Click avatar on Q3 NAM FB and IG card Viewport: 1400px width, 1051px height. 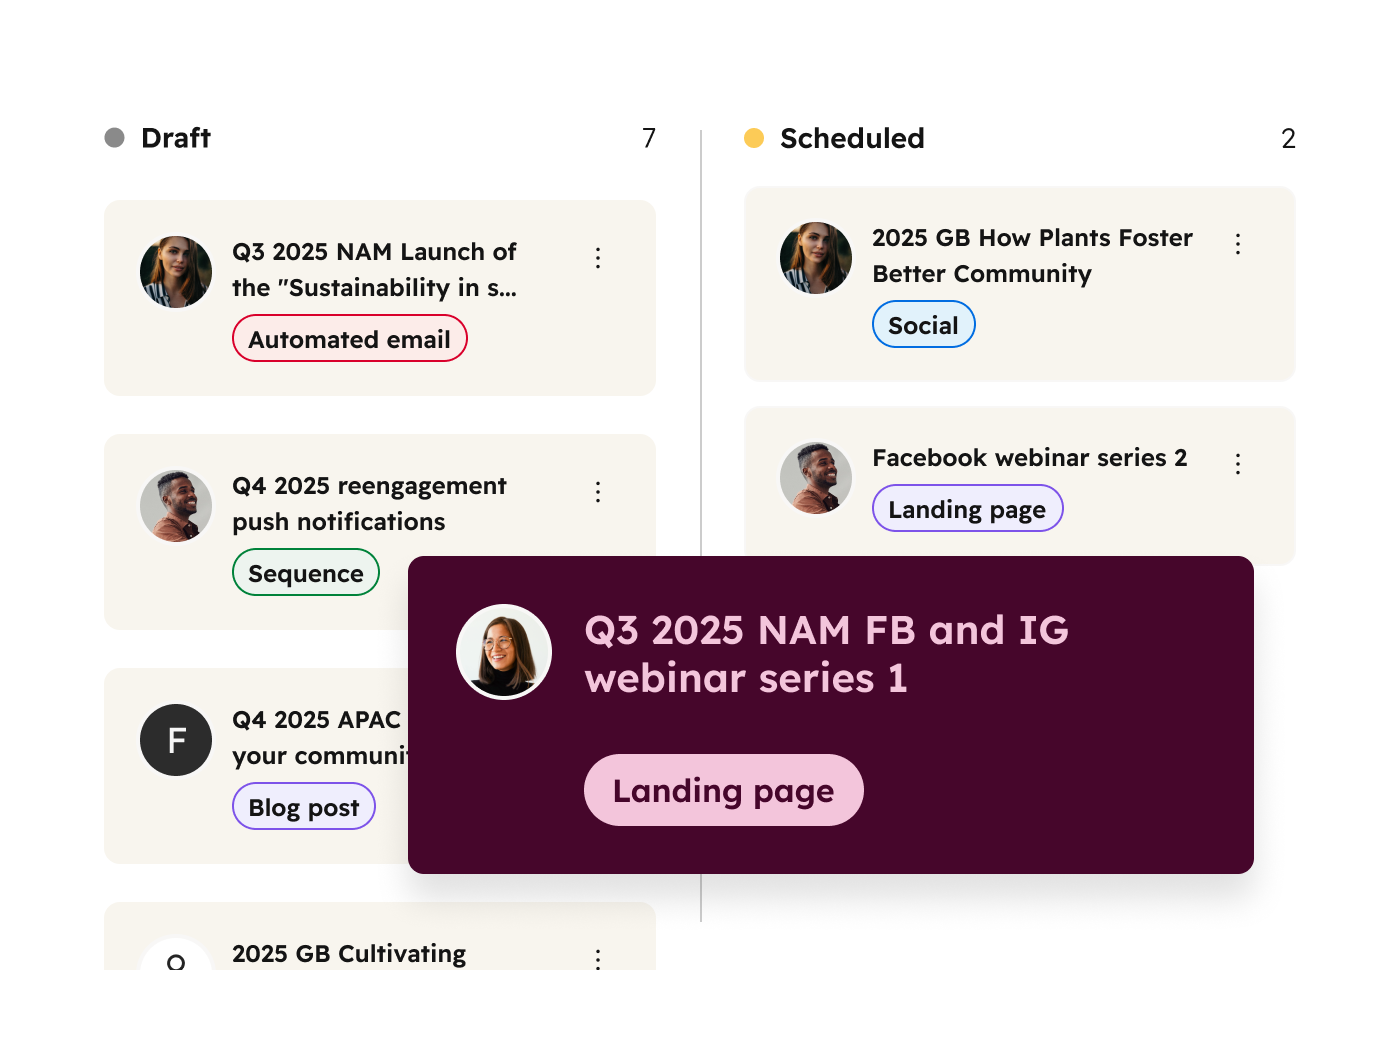pyautogui.click(x=504, y=652)
